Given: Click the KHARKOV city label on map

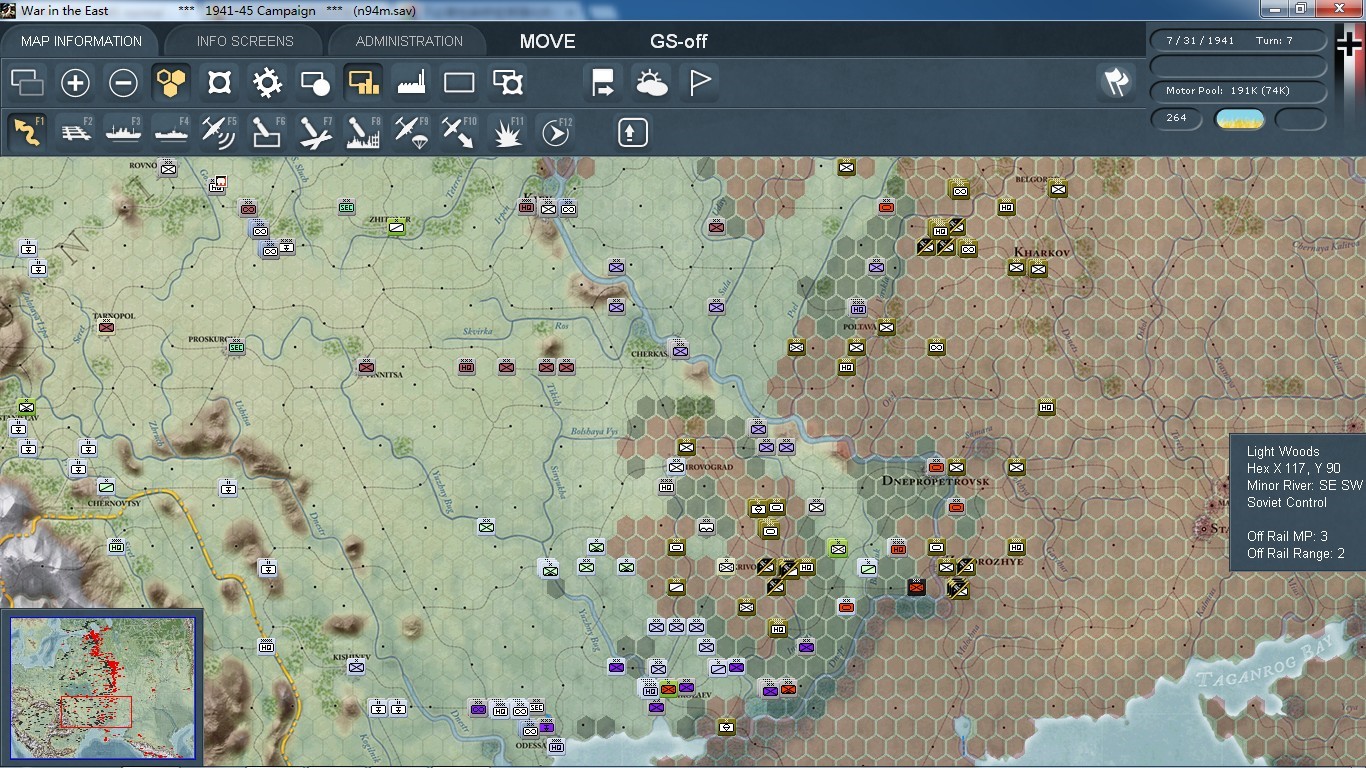Looking at the screenshot, I should tap(1041, 252).
